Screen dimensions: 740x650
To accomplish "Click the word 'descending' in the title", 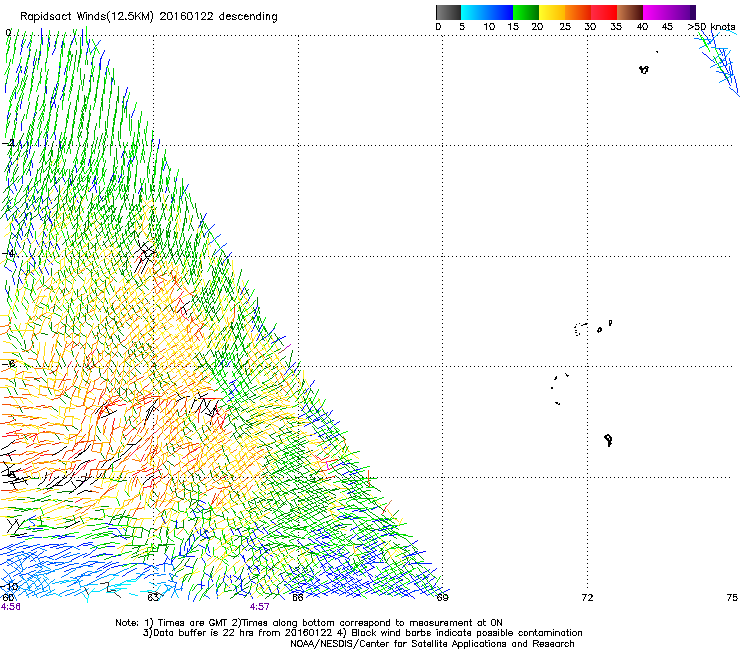I will pos(248,17).
